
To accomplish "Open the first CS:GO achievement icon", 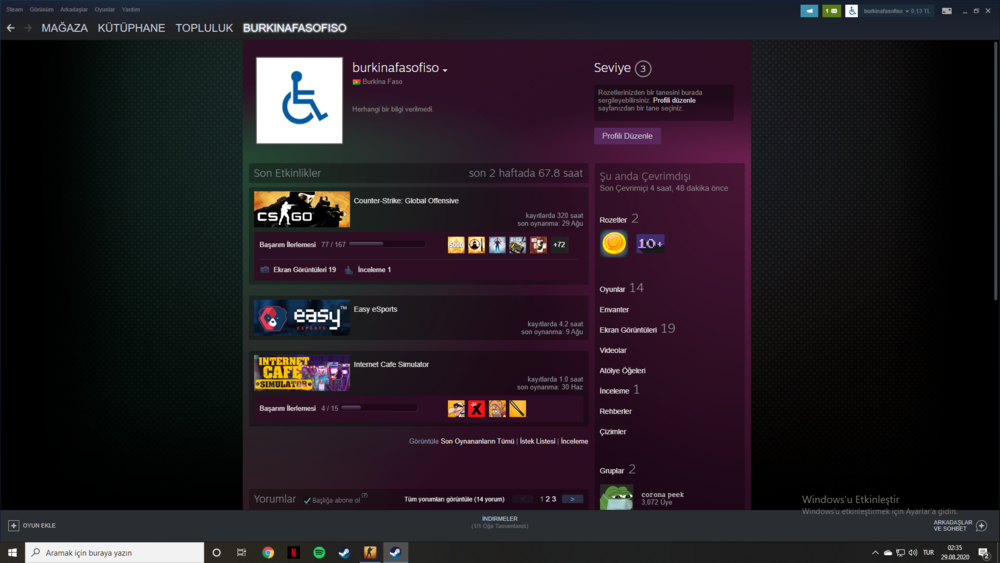I will [x=456, y=245].
